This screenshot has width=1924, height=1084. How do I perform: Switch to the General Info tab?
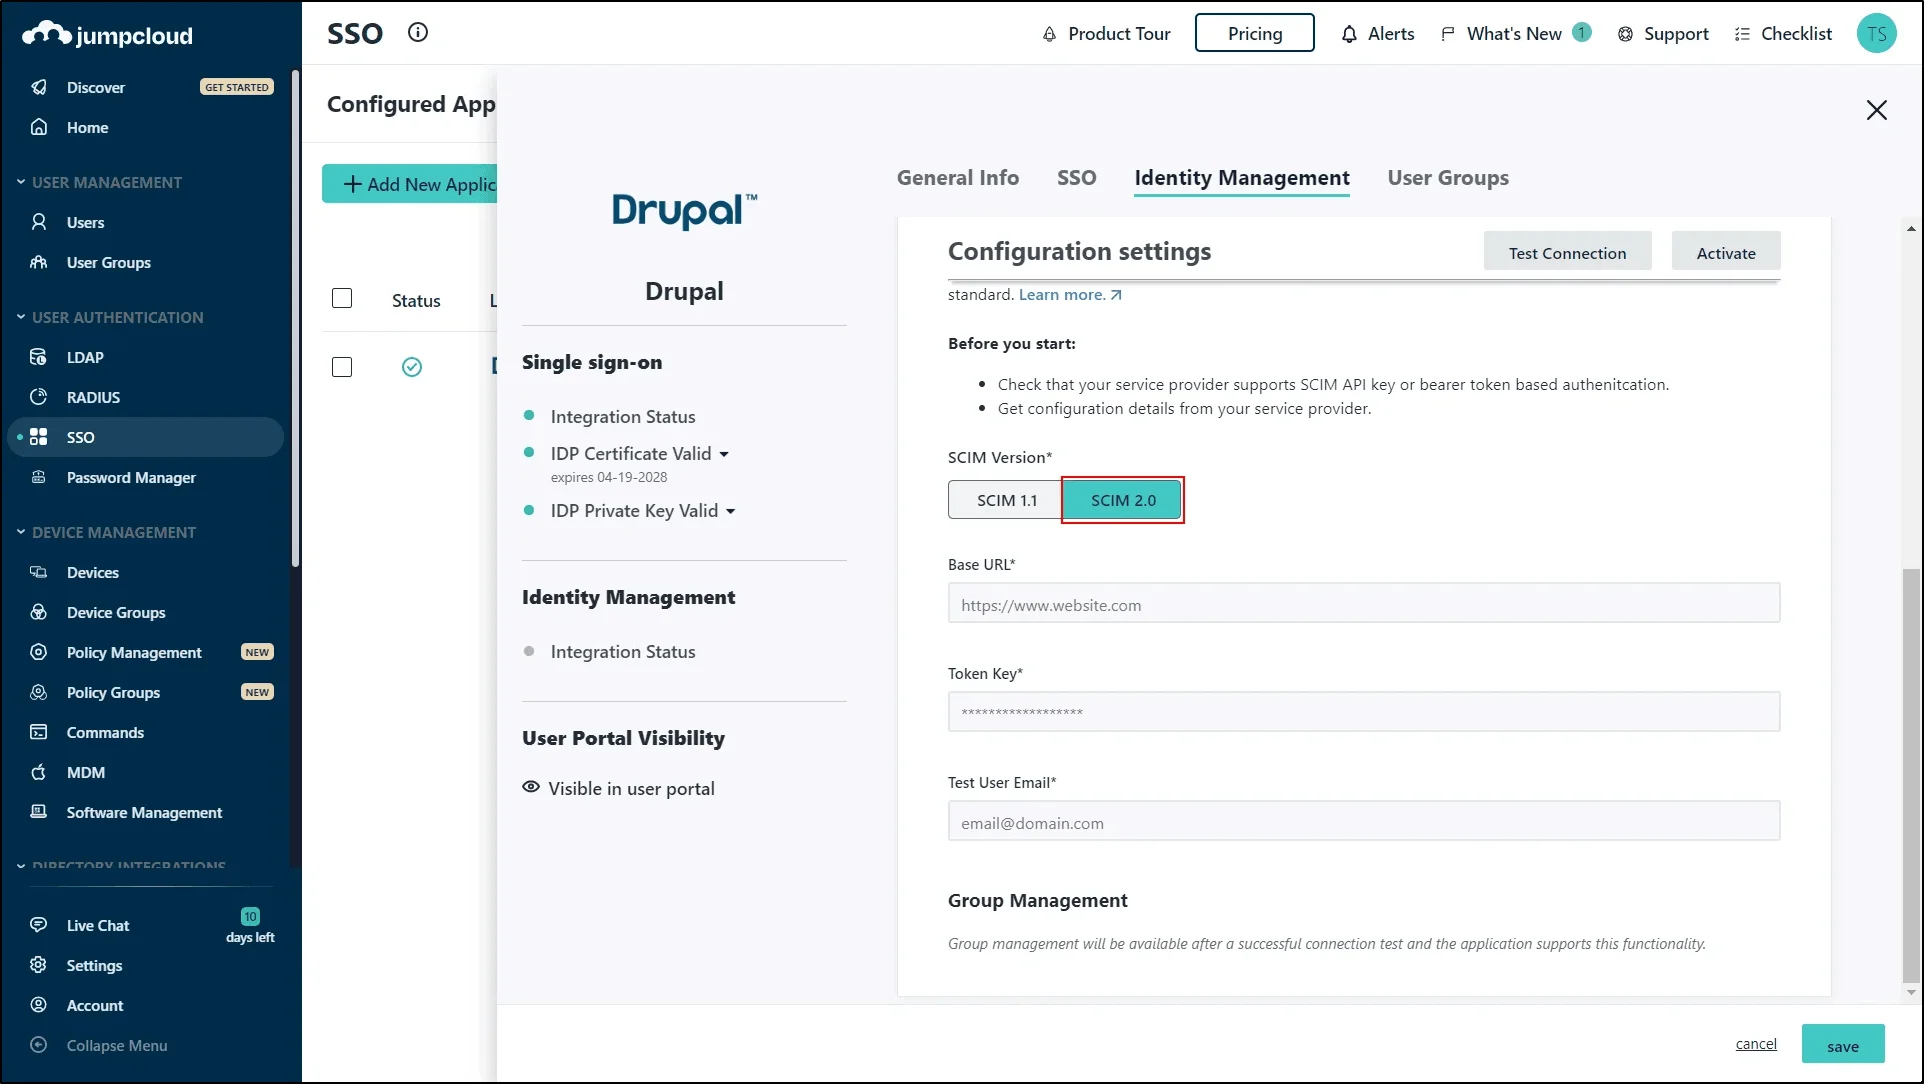tap(957, 177)
